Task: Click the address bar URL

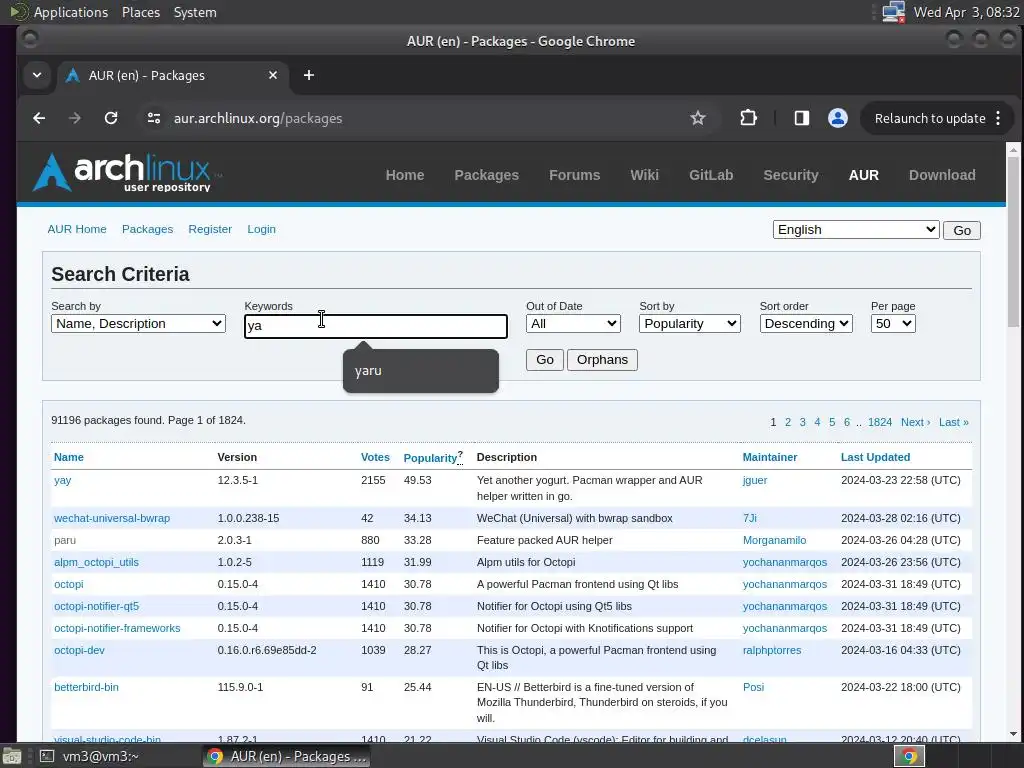Action: tap(258, 118)
